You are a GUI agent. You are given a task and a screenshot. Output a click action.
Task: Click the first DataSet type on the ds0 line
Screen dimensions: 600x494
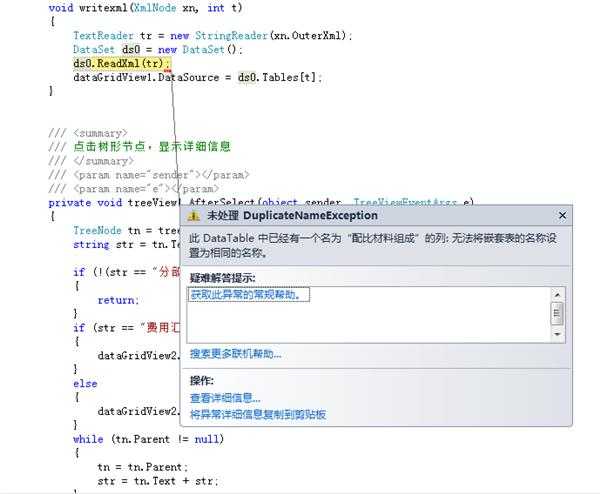point(94,49)
